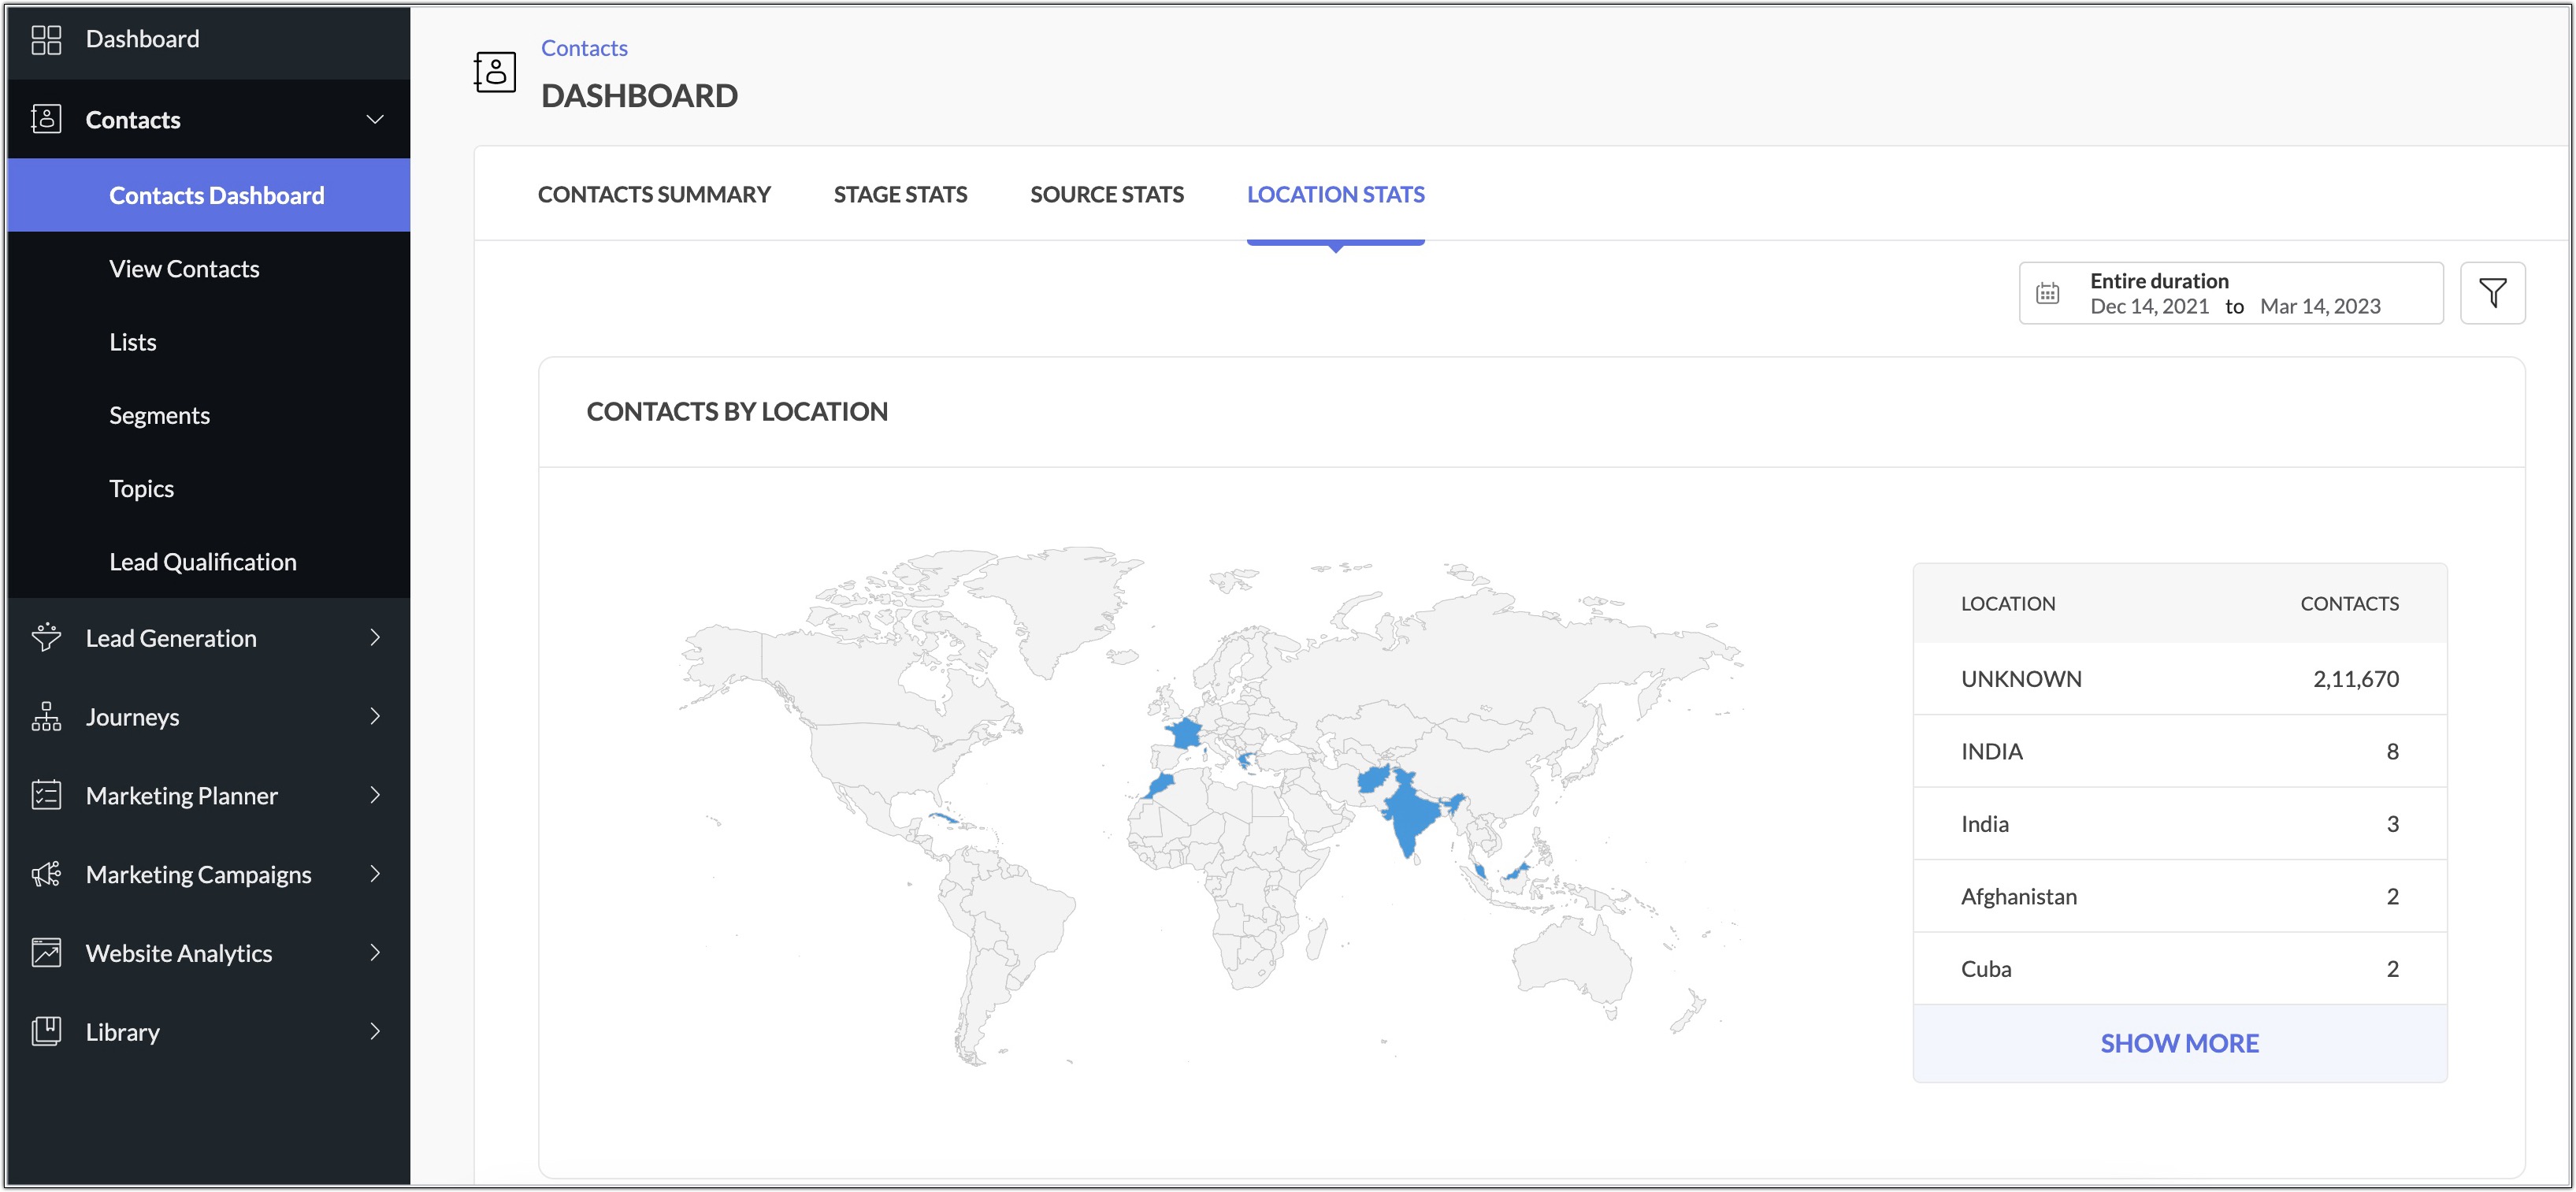Viewport: 2576px width, 1192px height.
Task: Click the Journeys flowchart icon
Action: pyautogui.click(x=46, y=716)
